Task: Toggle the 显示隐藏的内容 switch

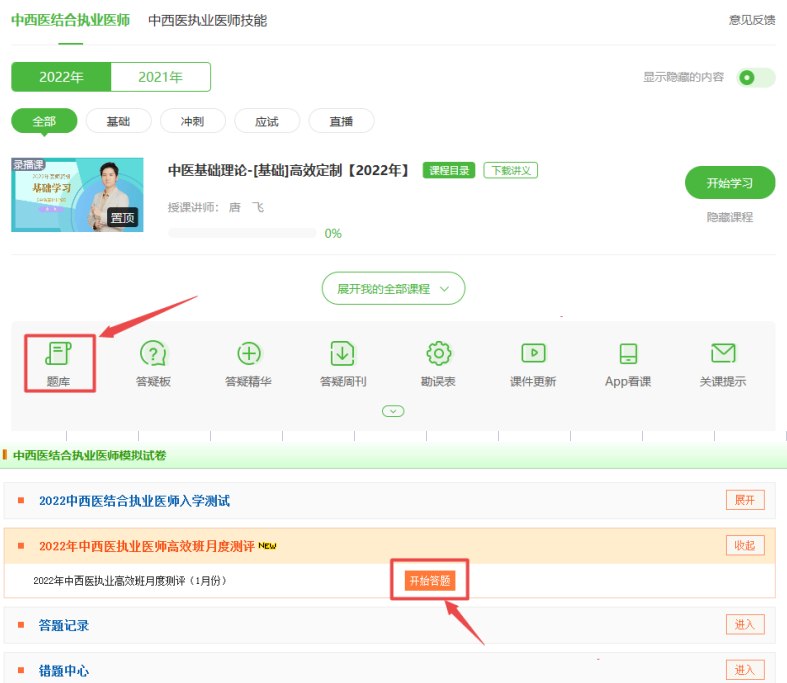Action: [x=755, y=78]
